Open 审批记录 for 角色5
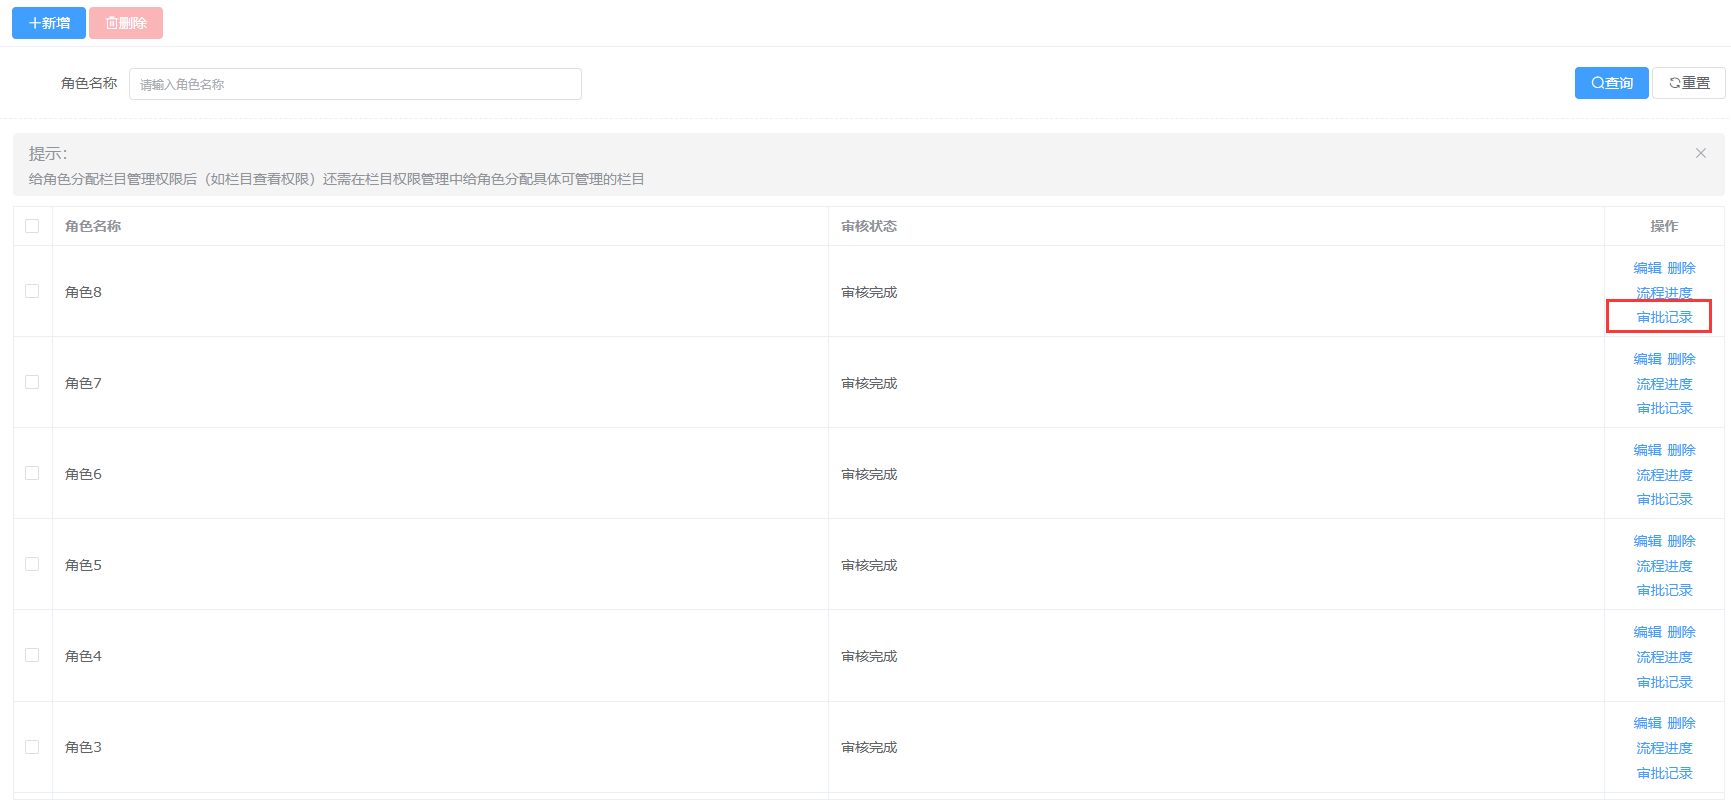 1664,590
